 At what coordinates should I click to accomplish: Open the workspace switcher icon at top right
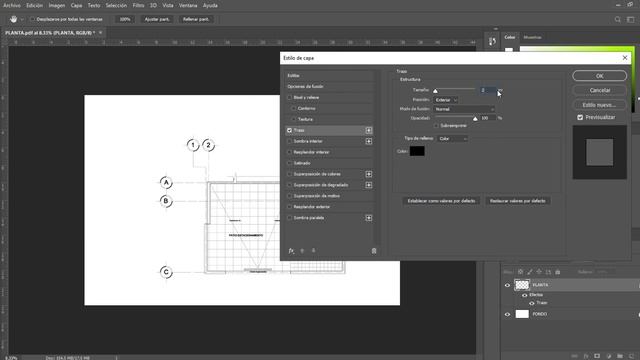coord(631,19)
